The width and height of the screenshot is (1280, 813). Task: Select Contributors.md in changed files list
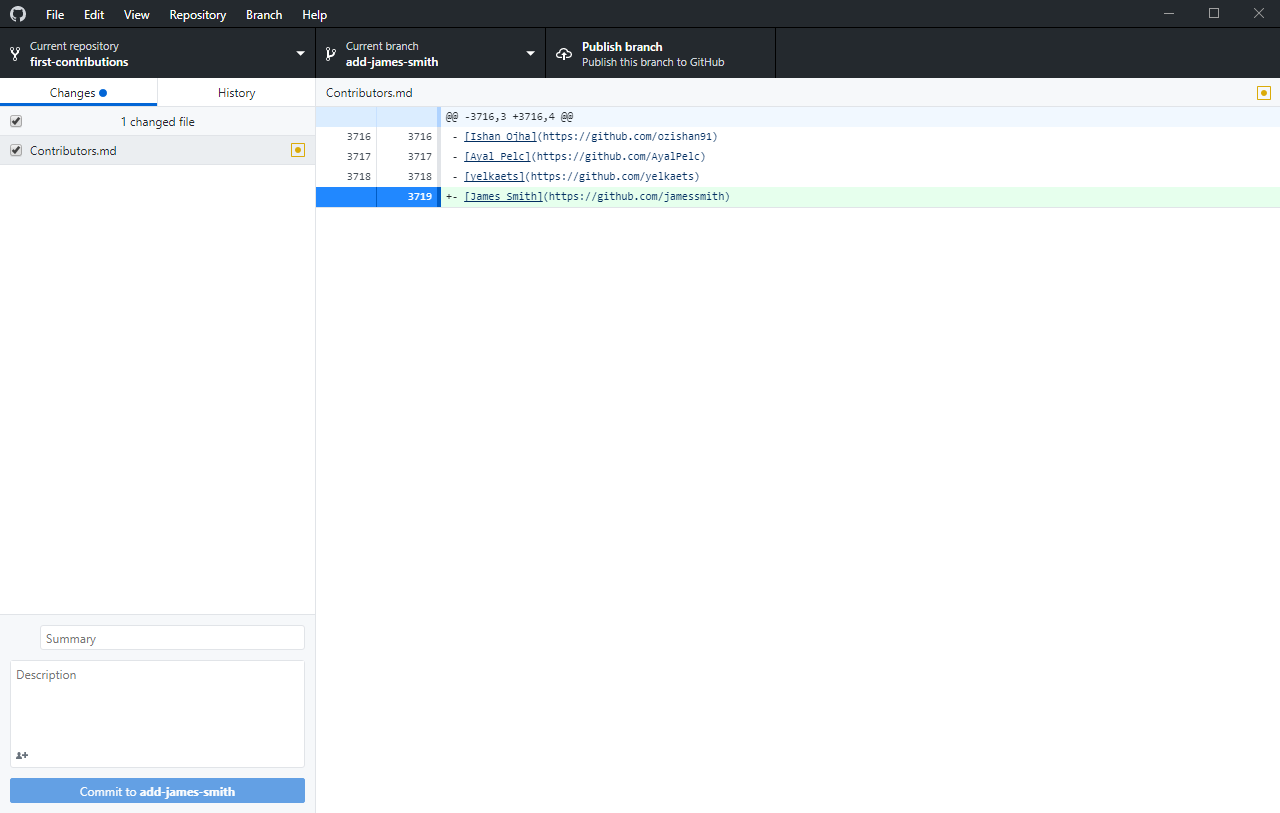(x=157, y=150)
